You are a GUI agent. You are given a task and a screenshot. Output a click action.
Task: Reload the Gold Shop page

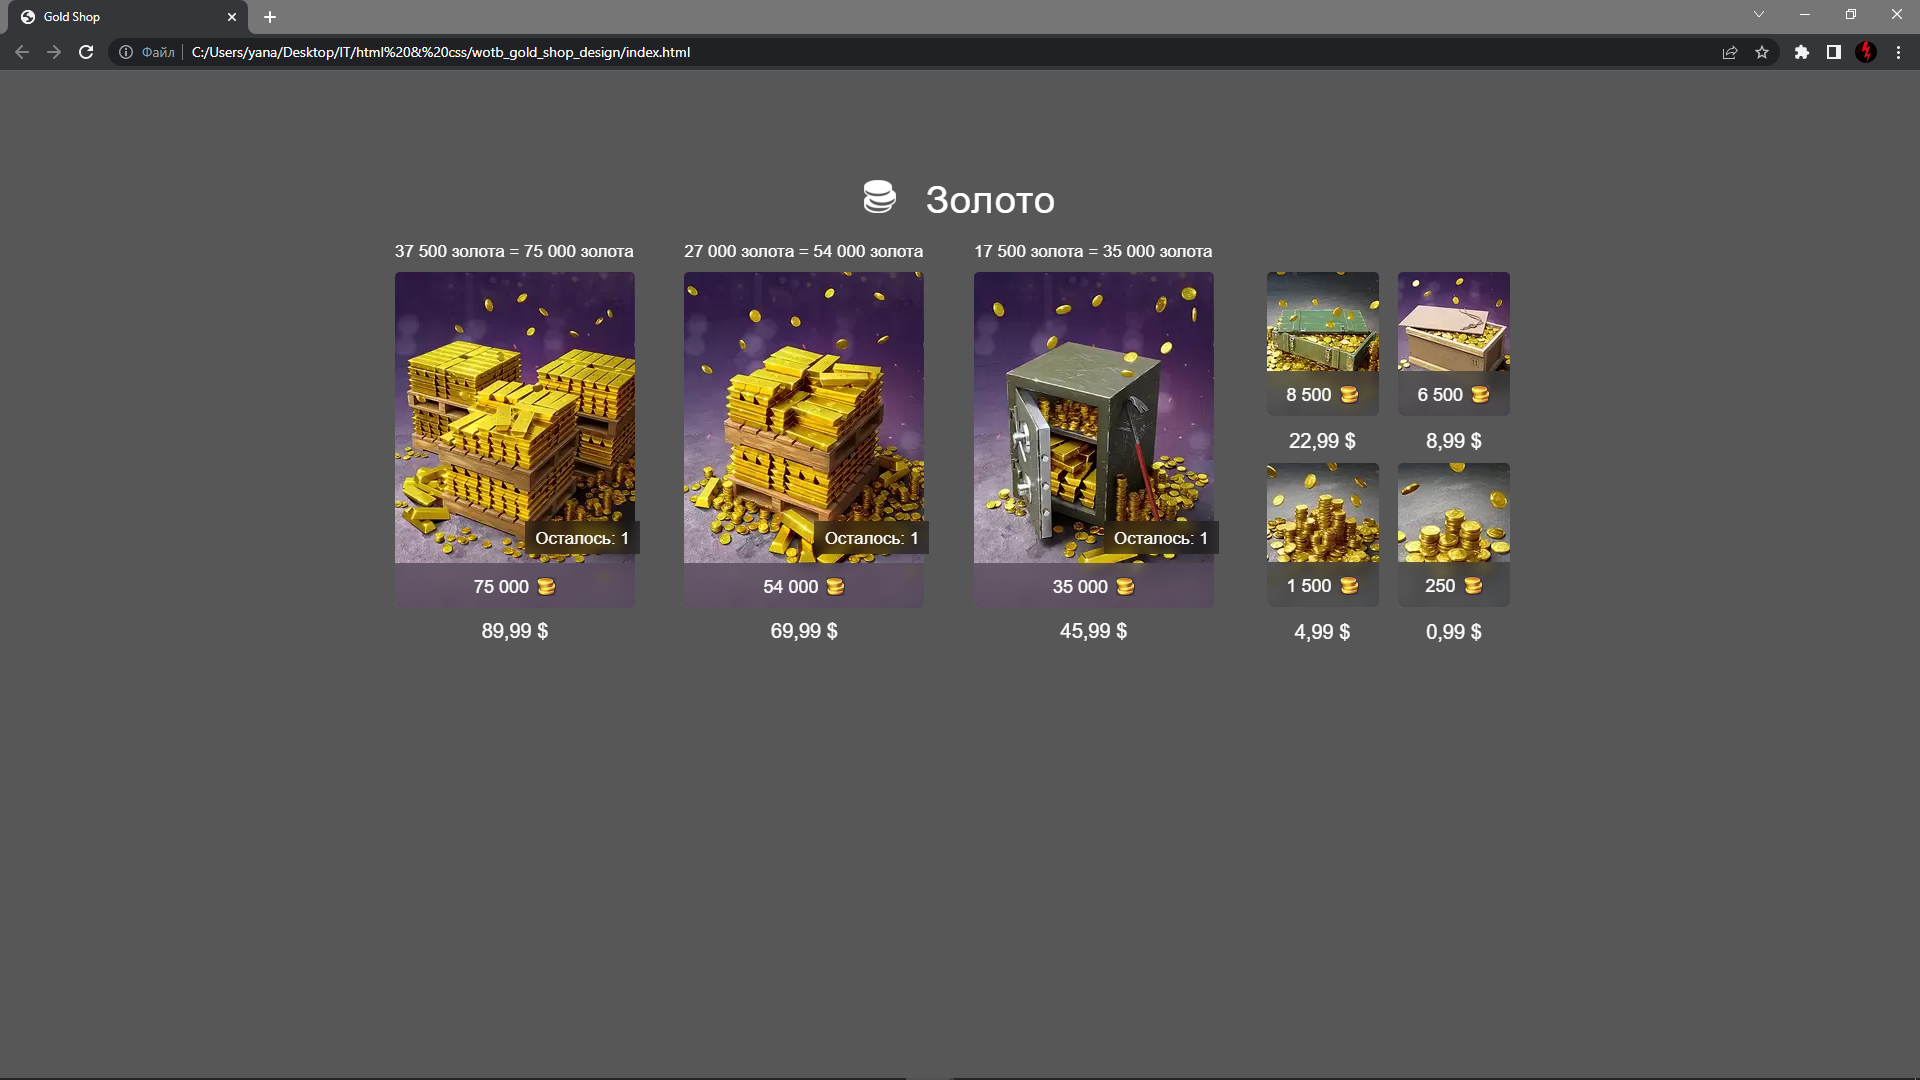click(x=86, y=52)
